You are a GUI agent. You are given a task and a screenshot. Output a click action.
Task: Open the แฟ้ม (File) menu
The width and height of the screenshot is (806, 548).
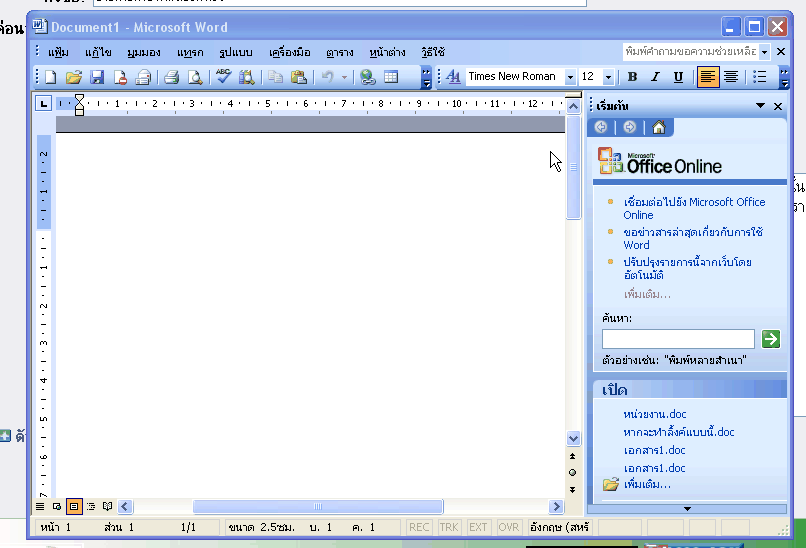[x=59, y=52]
